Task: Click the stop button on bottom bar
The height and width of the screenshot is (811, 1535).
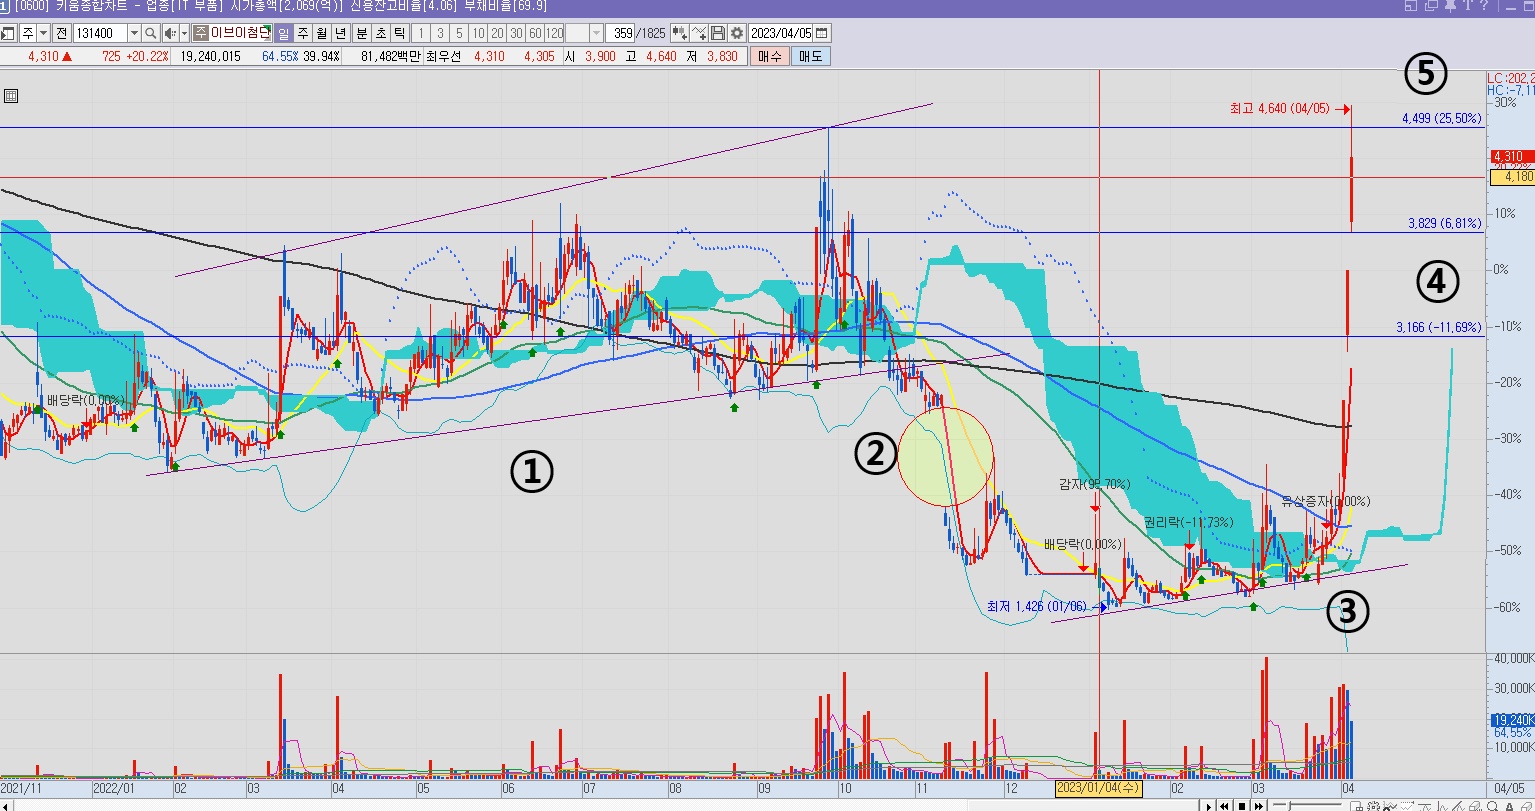Action: tap(1242, 806)
